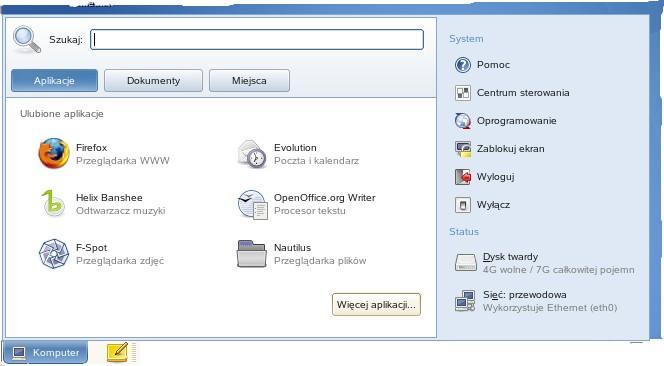Switch to the Miejsca tab
664x366 pixels.
click(249, 80)
